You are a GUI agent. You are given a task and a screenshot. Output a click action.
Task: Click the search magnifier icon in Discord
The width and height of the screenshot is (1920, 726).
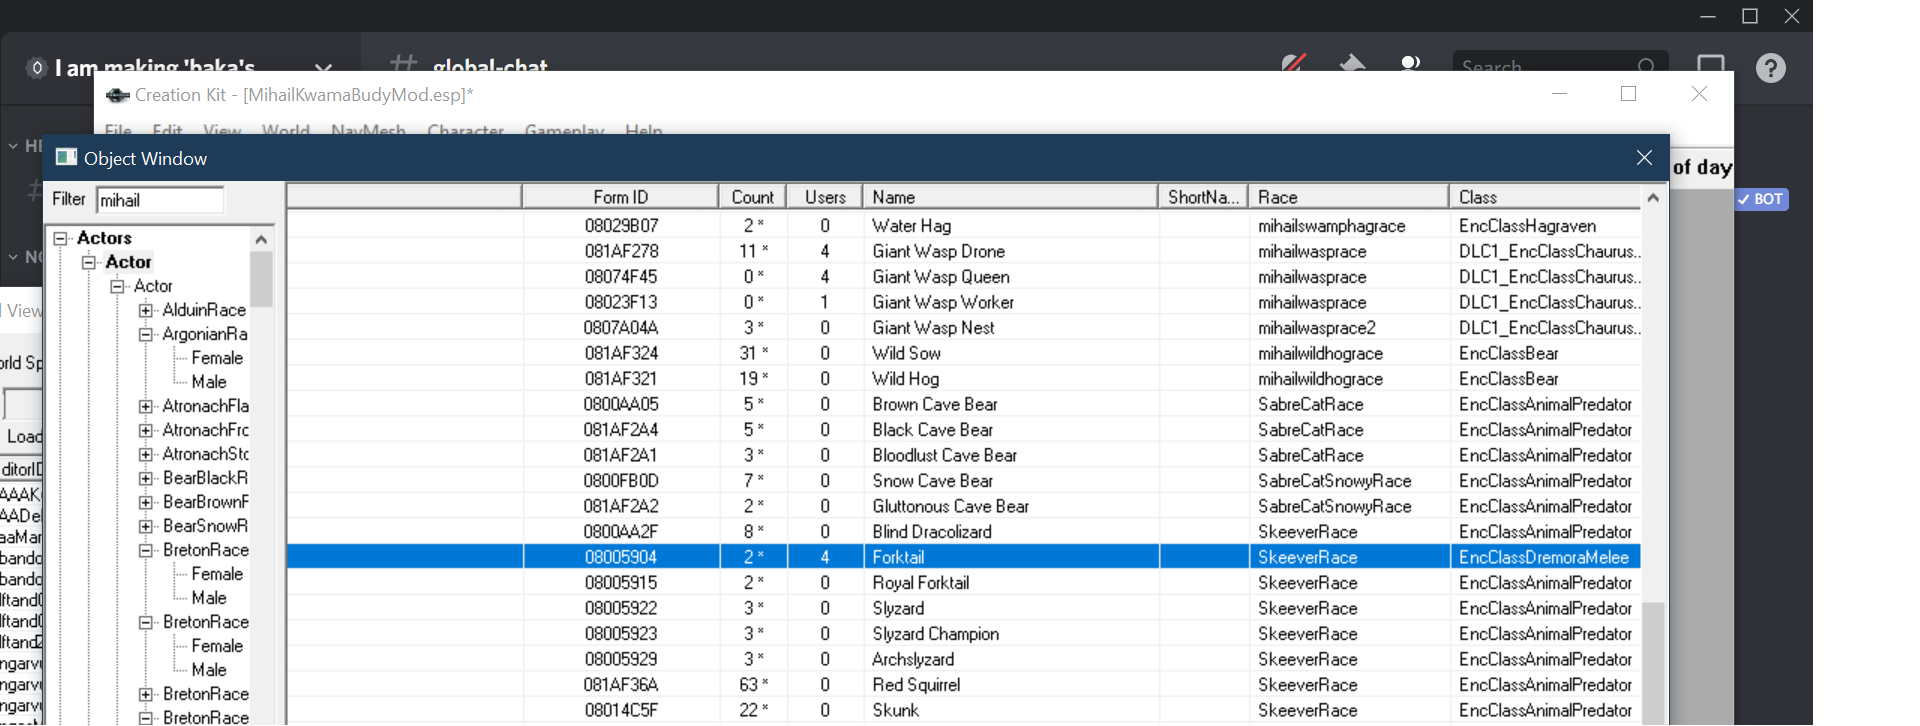[x=1646, y=66]
